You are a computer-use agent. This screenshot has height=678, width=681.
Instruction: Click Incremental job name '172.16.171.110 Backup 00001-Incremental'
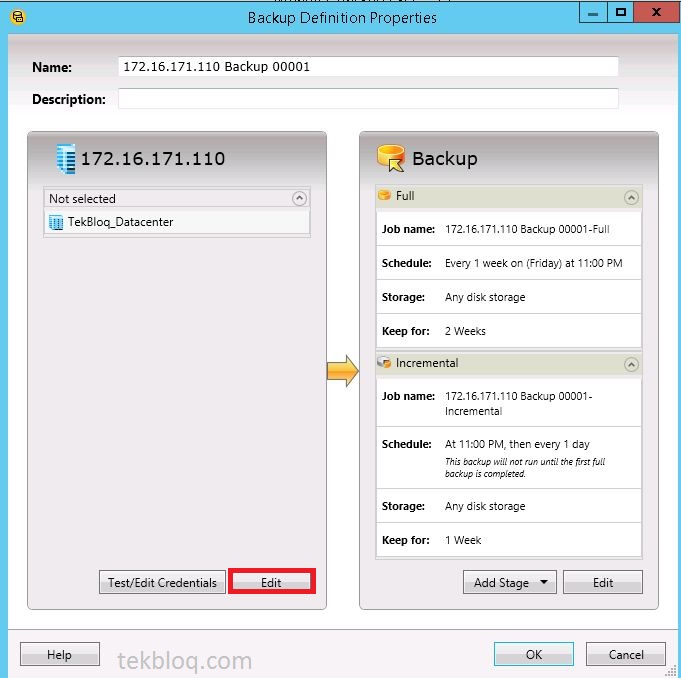point(518,403)
